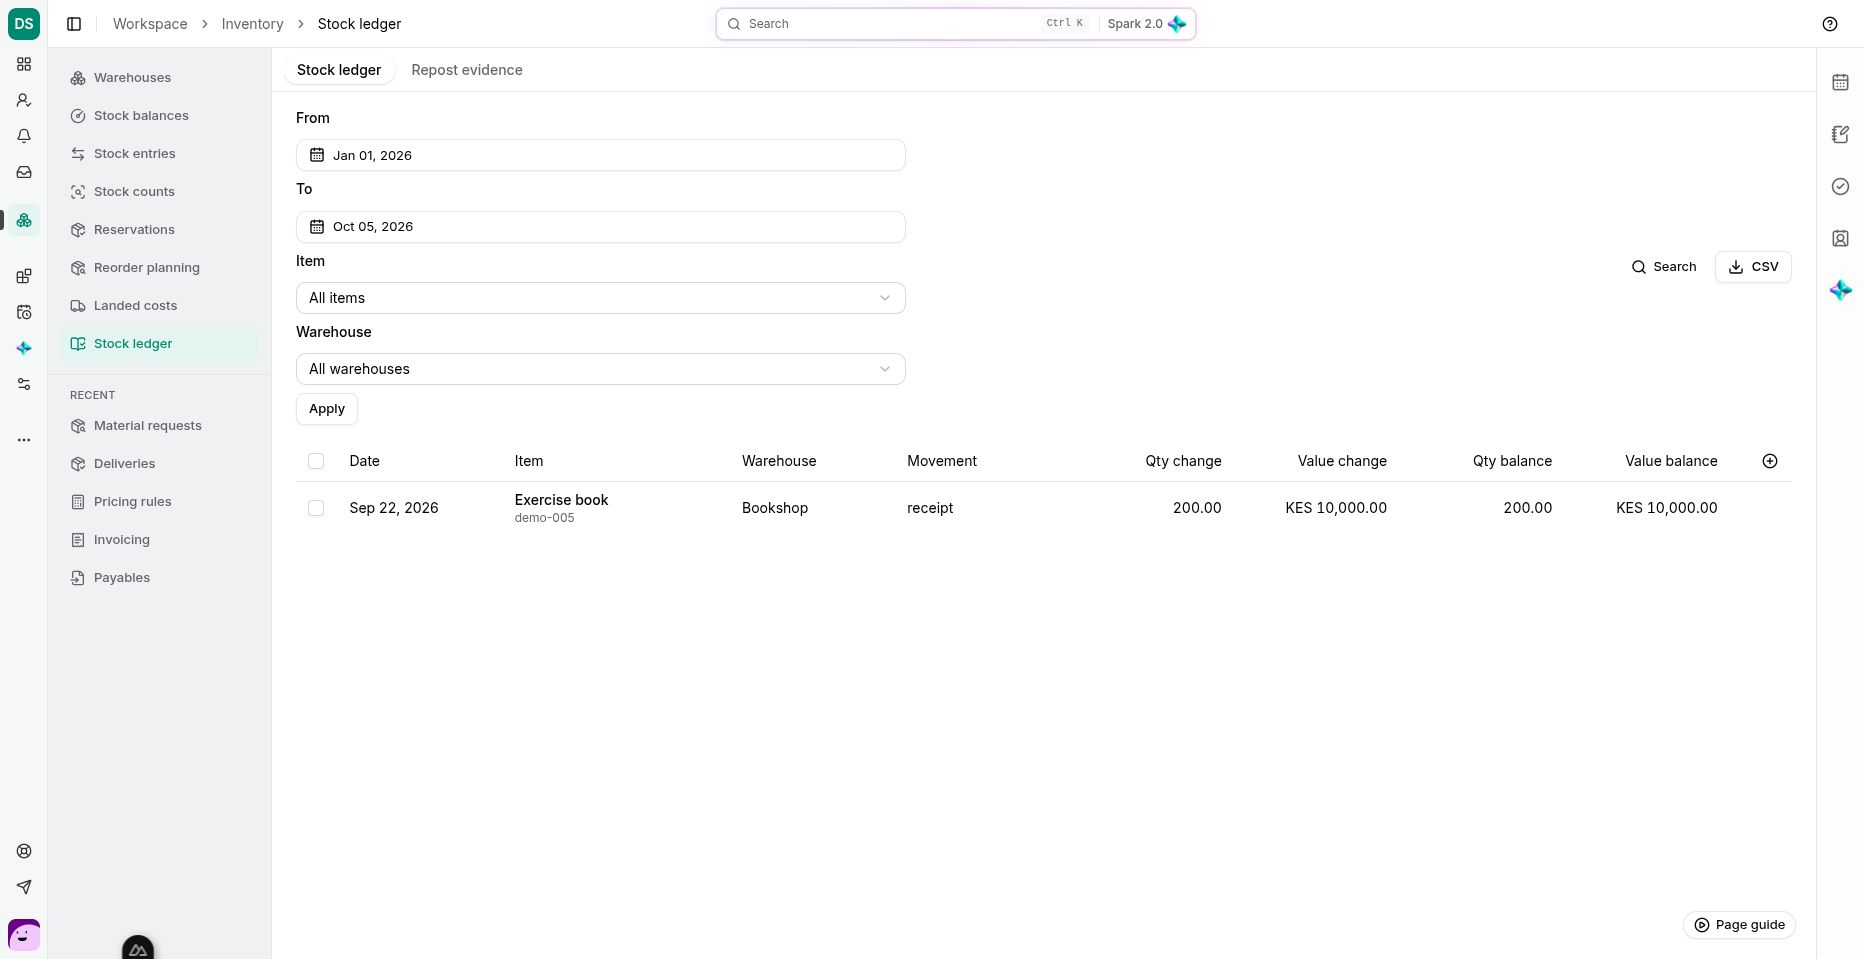Check the Exercise book row checkbox
Screen dimensions: 1864x959
[x=316, y=508]
